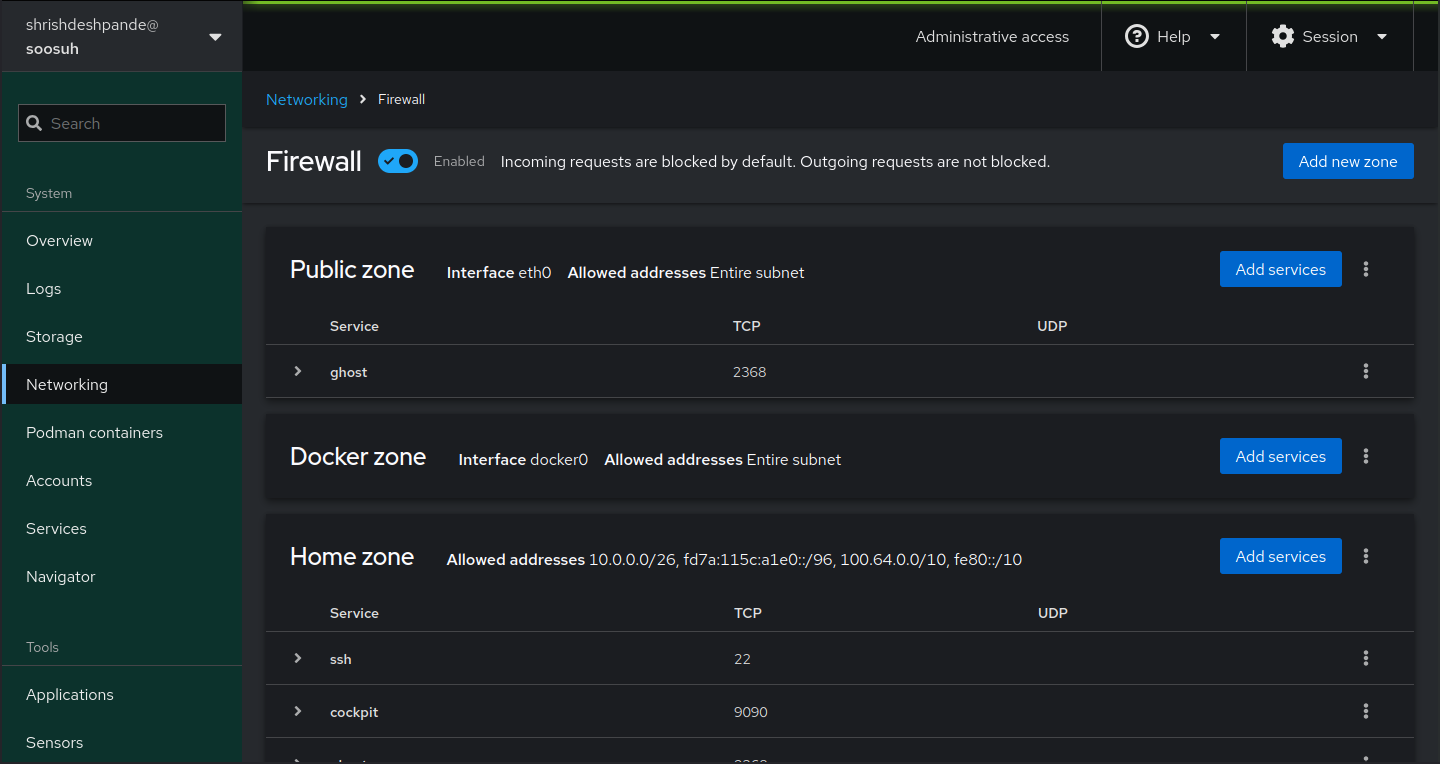The height and width of the screenshot is (764, 1440).
Task: Disable the Firewall toggle switch
Action: tap(397, 161)
